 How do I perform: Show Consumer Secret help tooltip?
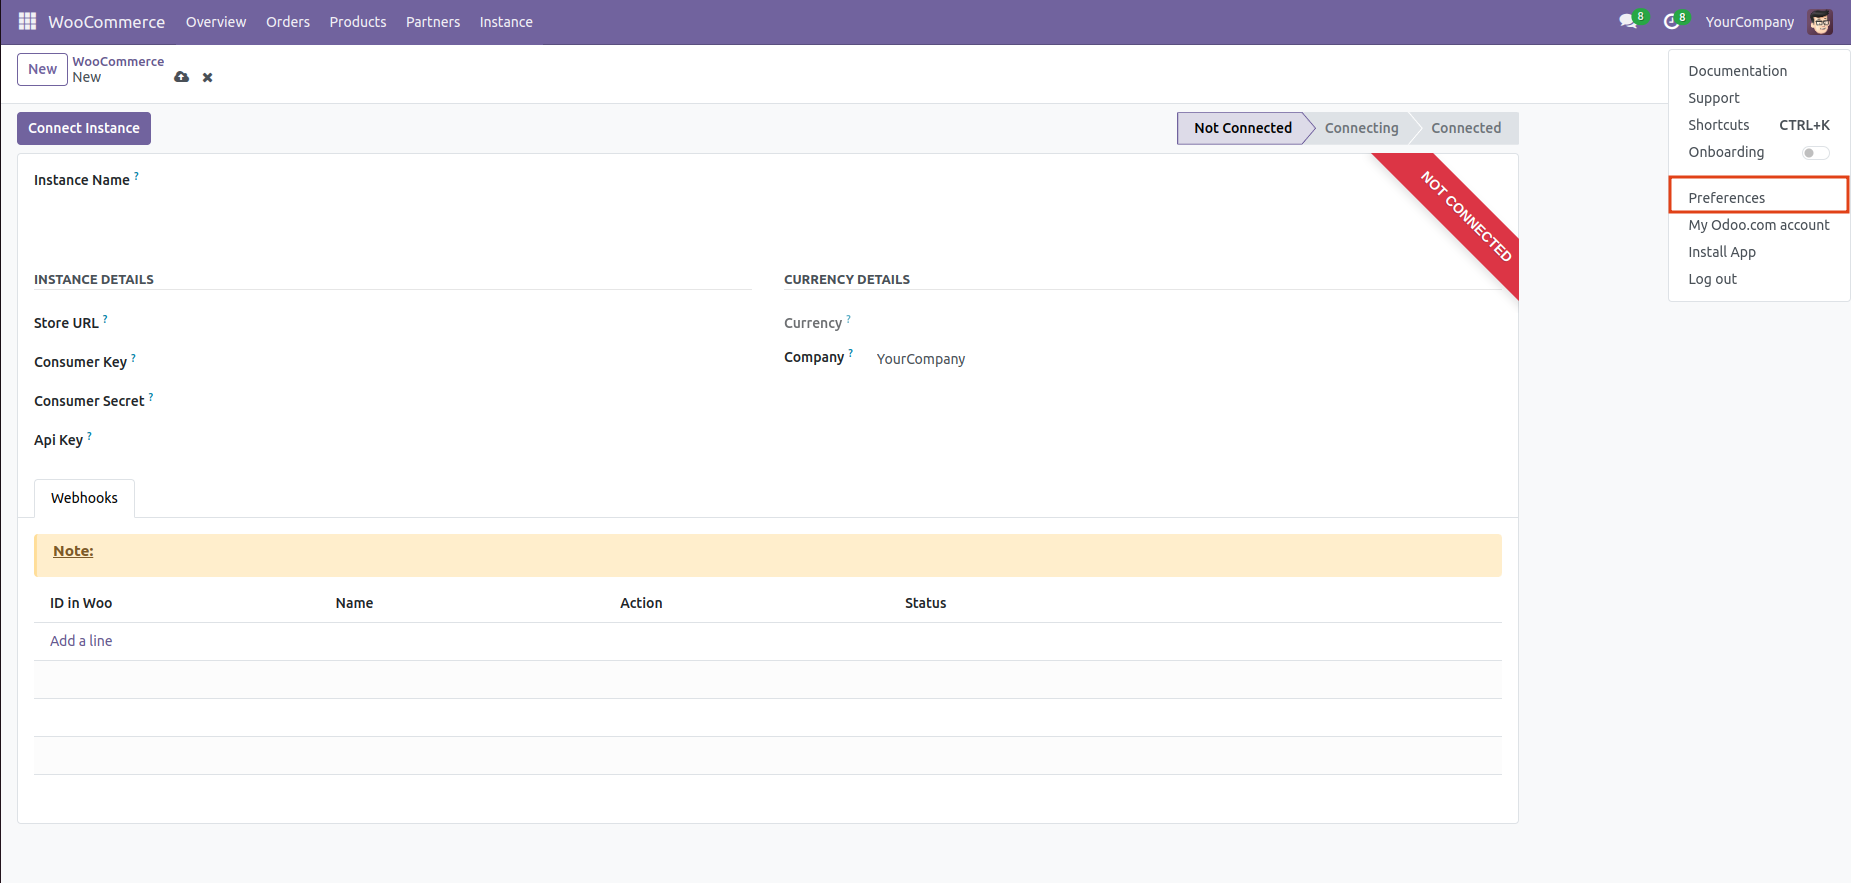(x=151, y=396)
